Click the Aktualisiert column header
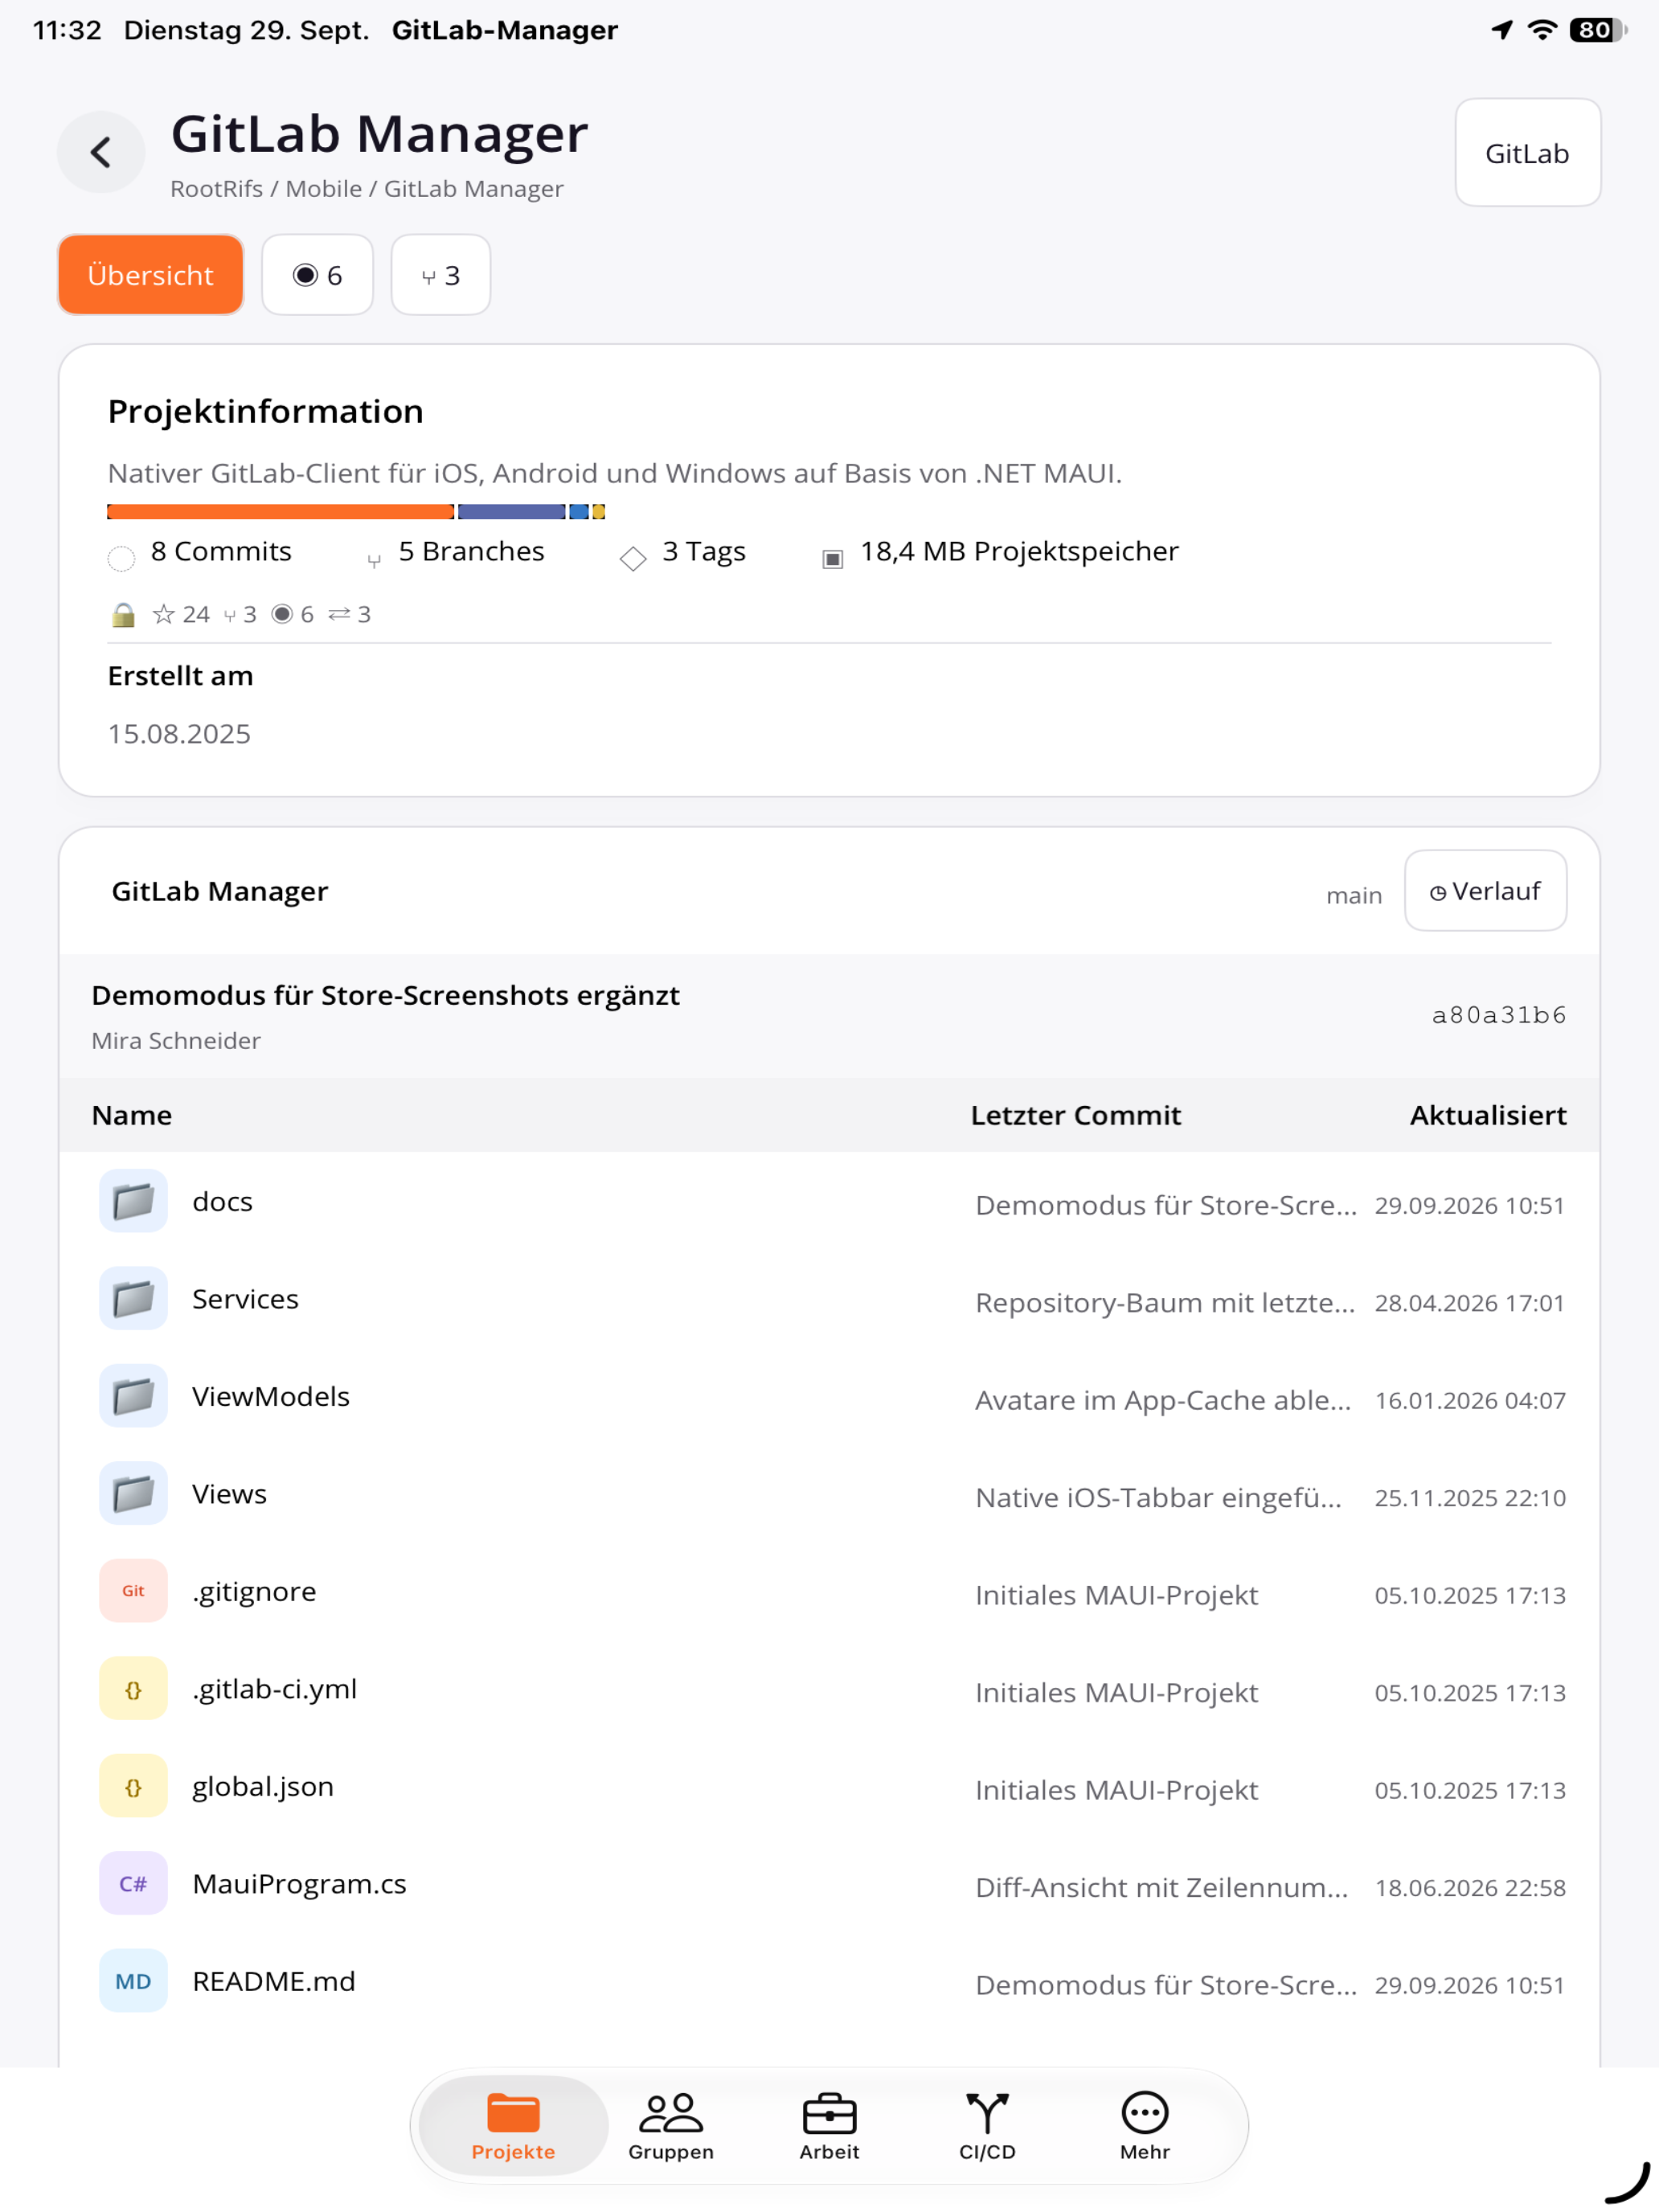This screenshot has width=1659, height=2212. point(1488,1115)
